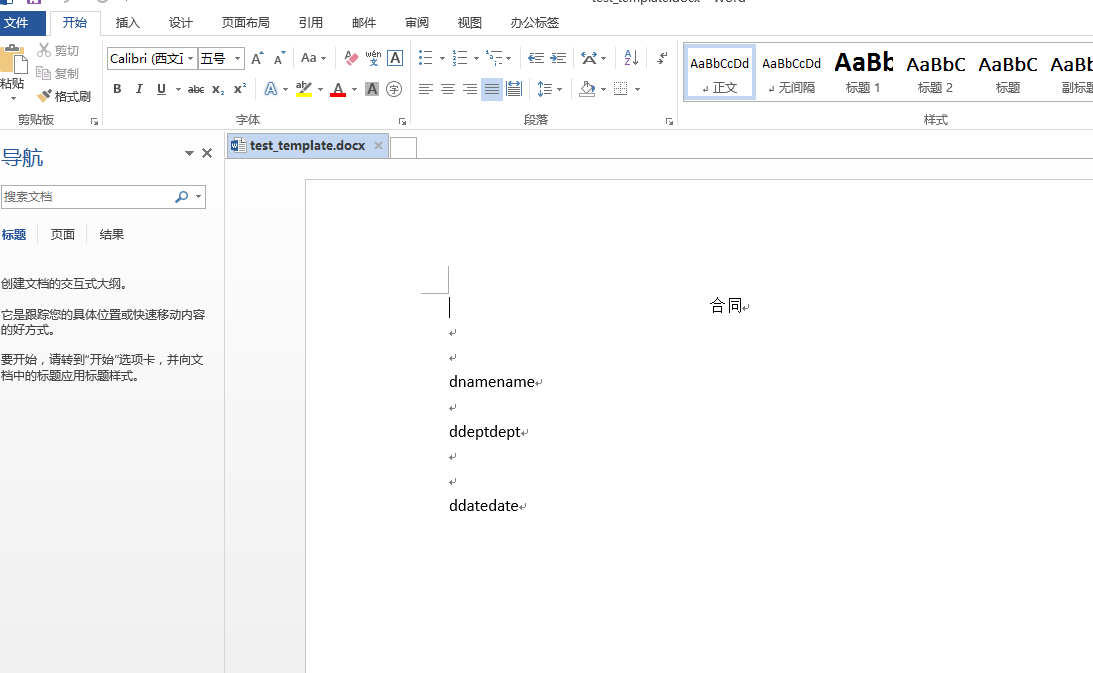1093x673 pixels.
Task: Click the bullet list icon
Action: [x=426, y=58]
